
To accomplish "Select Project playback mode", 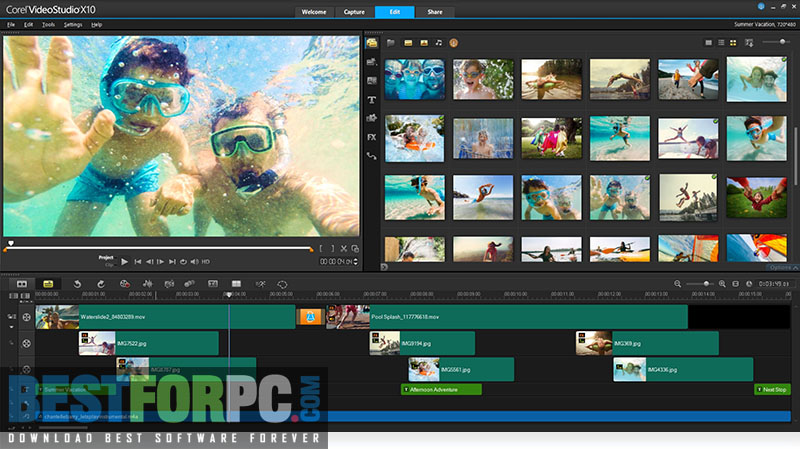I will (x=106, y=258).
